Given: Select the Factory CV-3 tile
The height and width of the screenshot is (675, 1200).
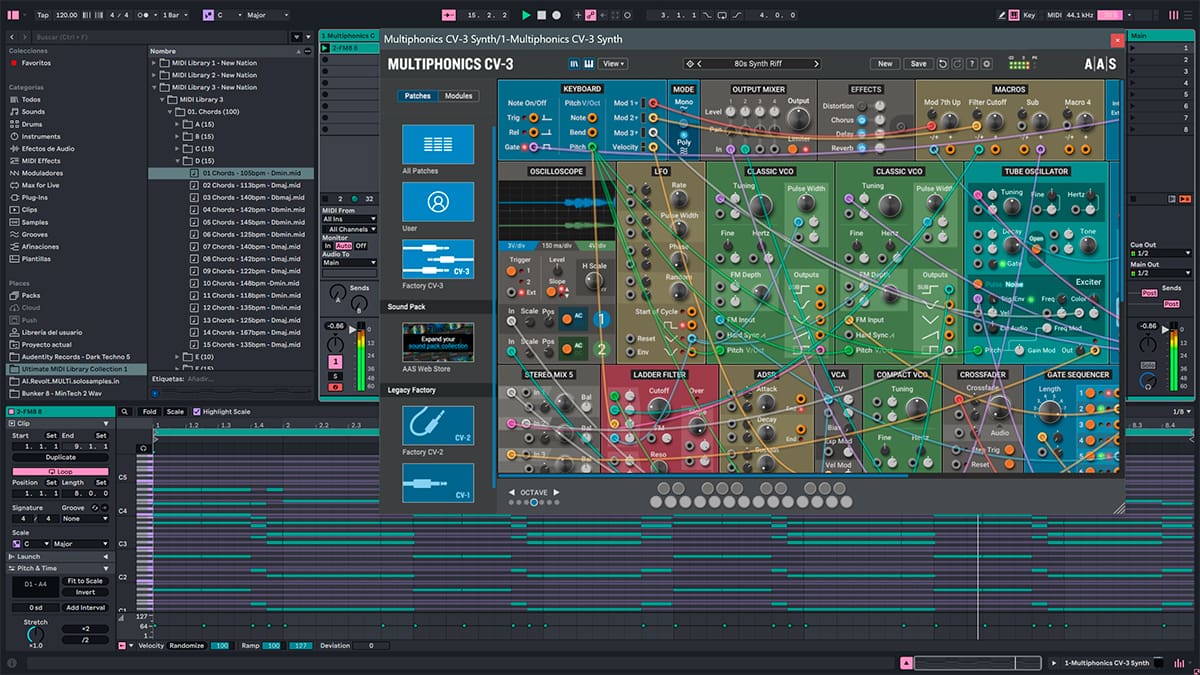Looking at the screenshot, I should [438, 258].
